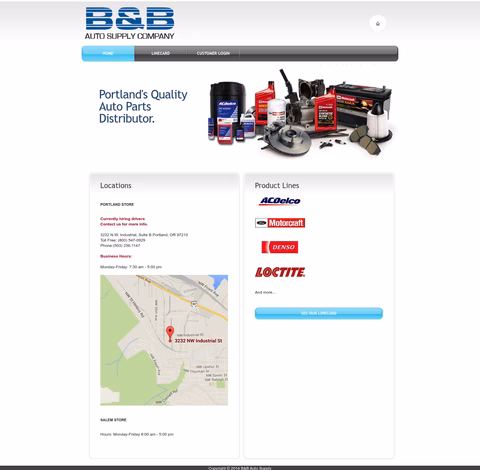
Task: Click the Product Lines panel heading
Action: tap(277, 186)
